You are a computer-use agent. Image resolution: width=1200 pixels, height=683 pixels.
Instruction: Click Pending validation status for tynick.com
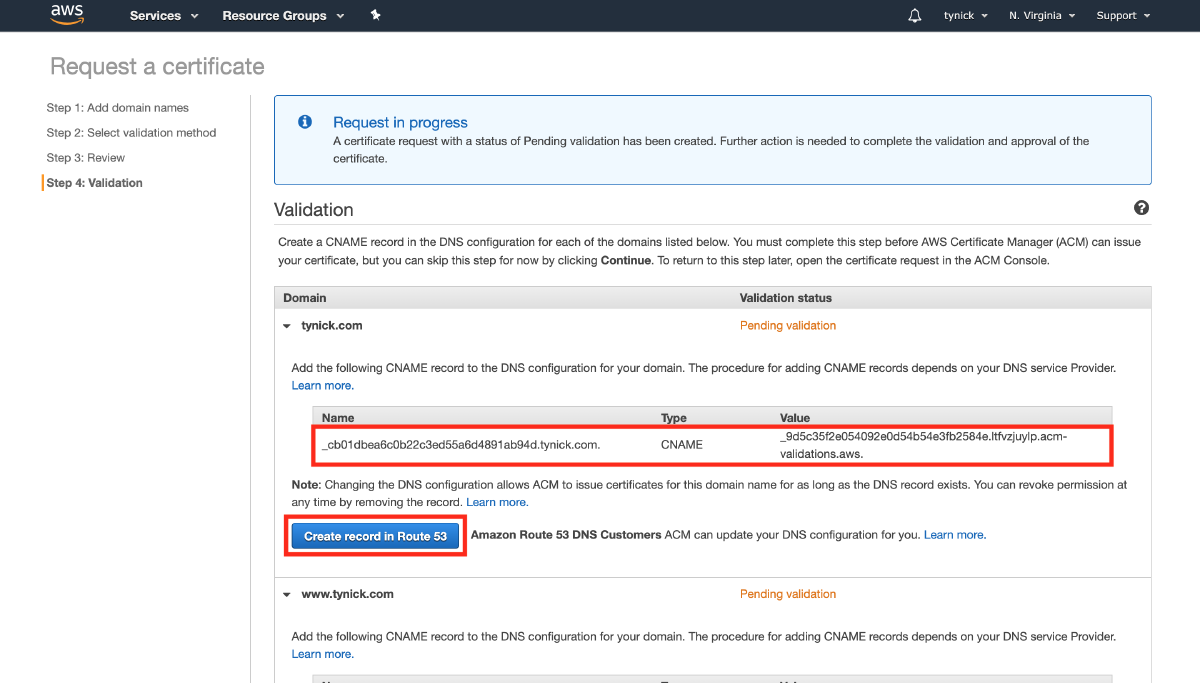788,326
